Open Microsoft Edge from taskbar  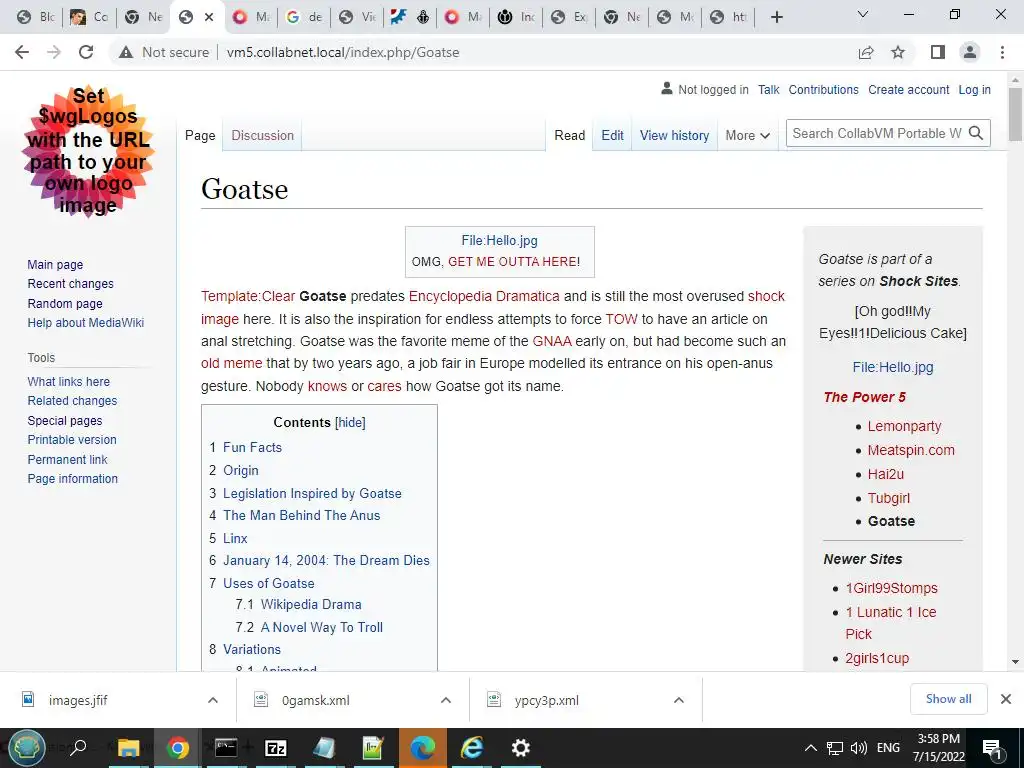[422, 748]
